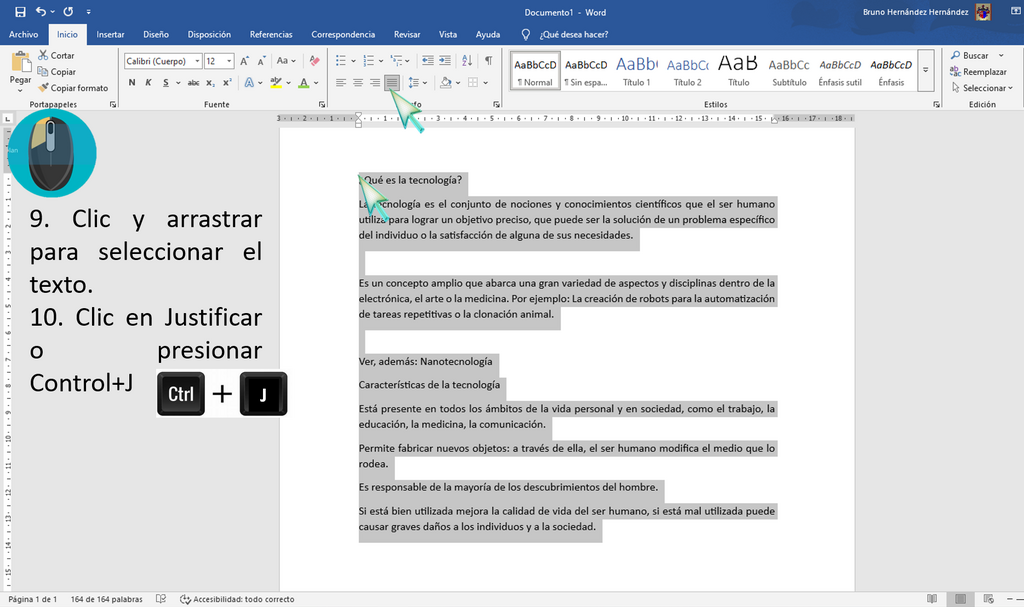This screenshot has height=607, width=1024.
Task: Click the Reemplazar button
Action: [979, 71]
